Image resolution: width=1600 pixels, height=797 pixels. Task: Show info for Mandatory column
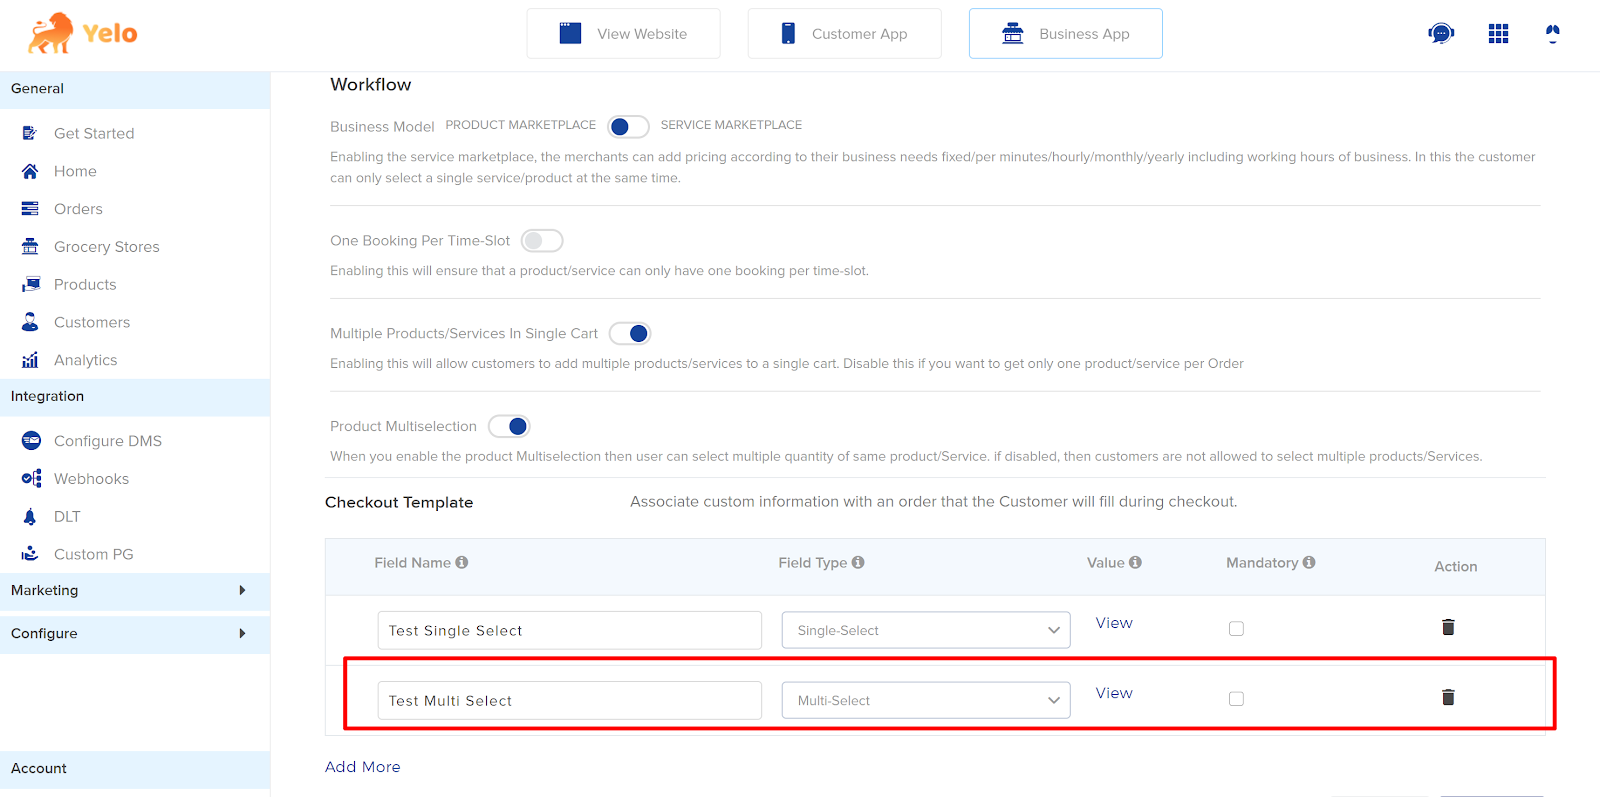pyautogui.click(x=1309, y=562)
